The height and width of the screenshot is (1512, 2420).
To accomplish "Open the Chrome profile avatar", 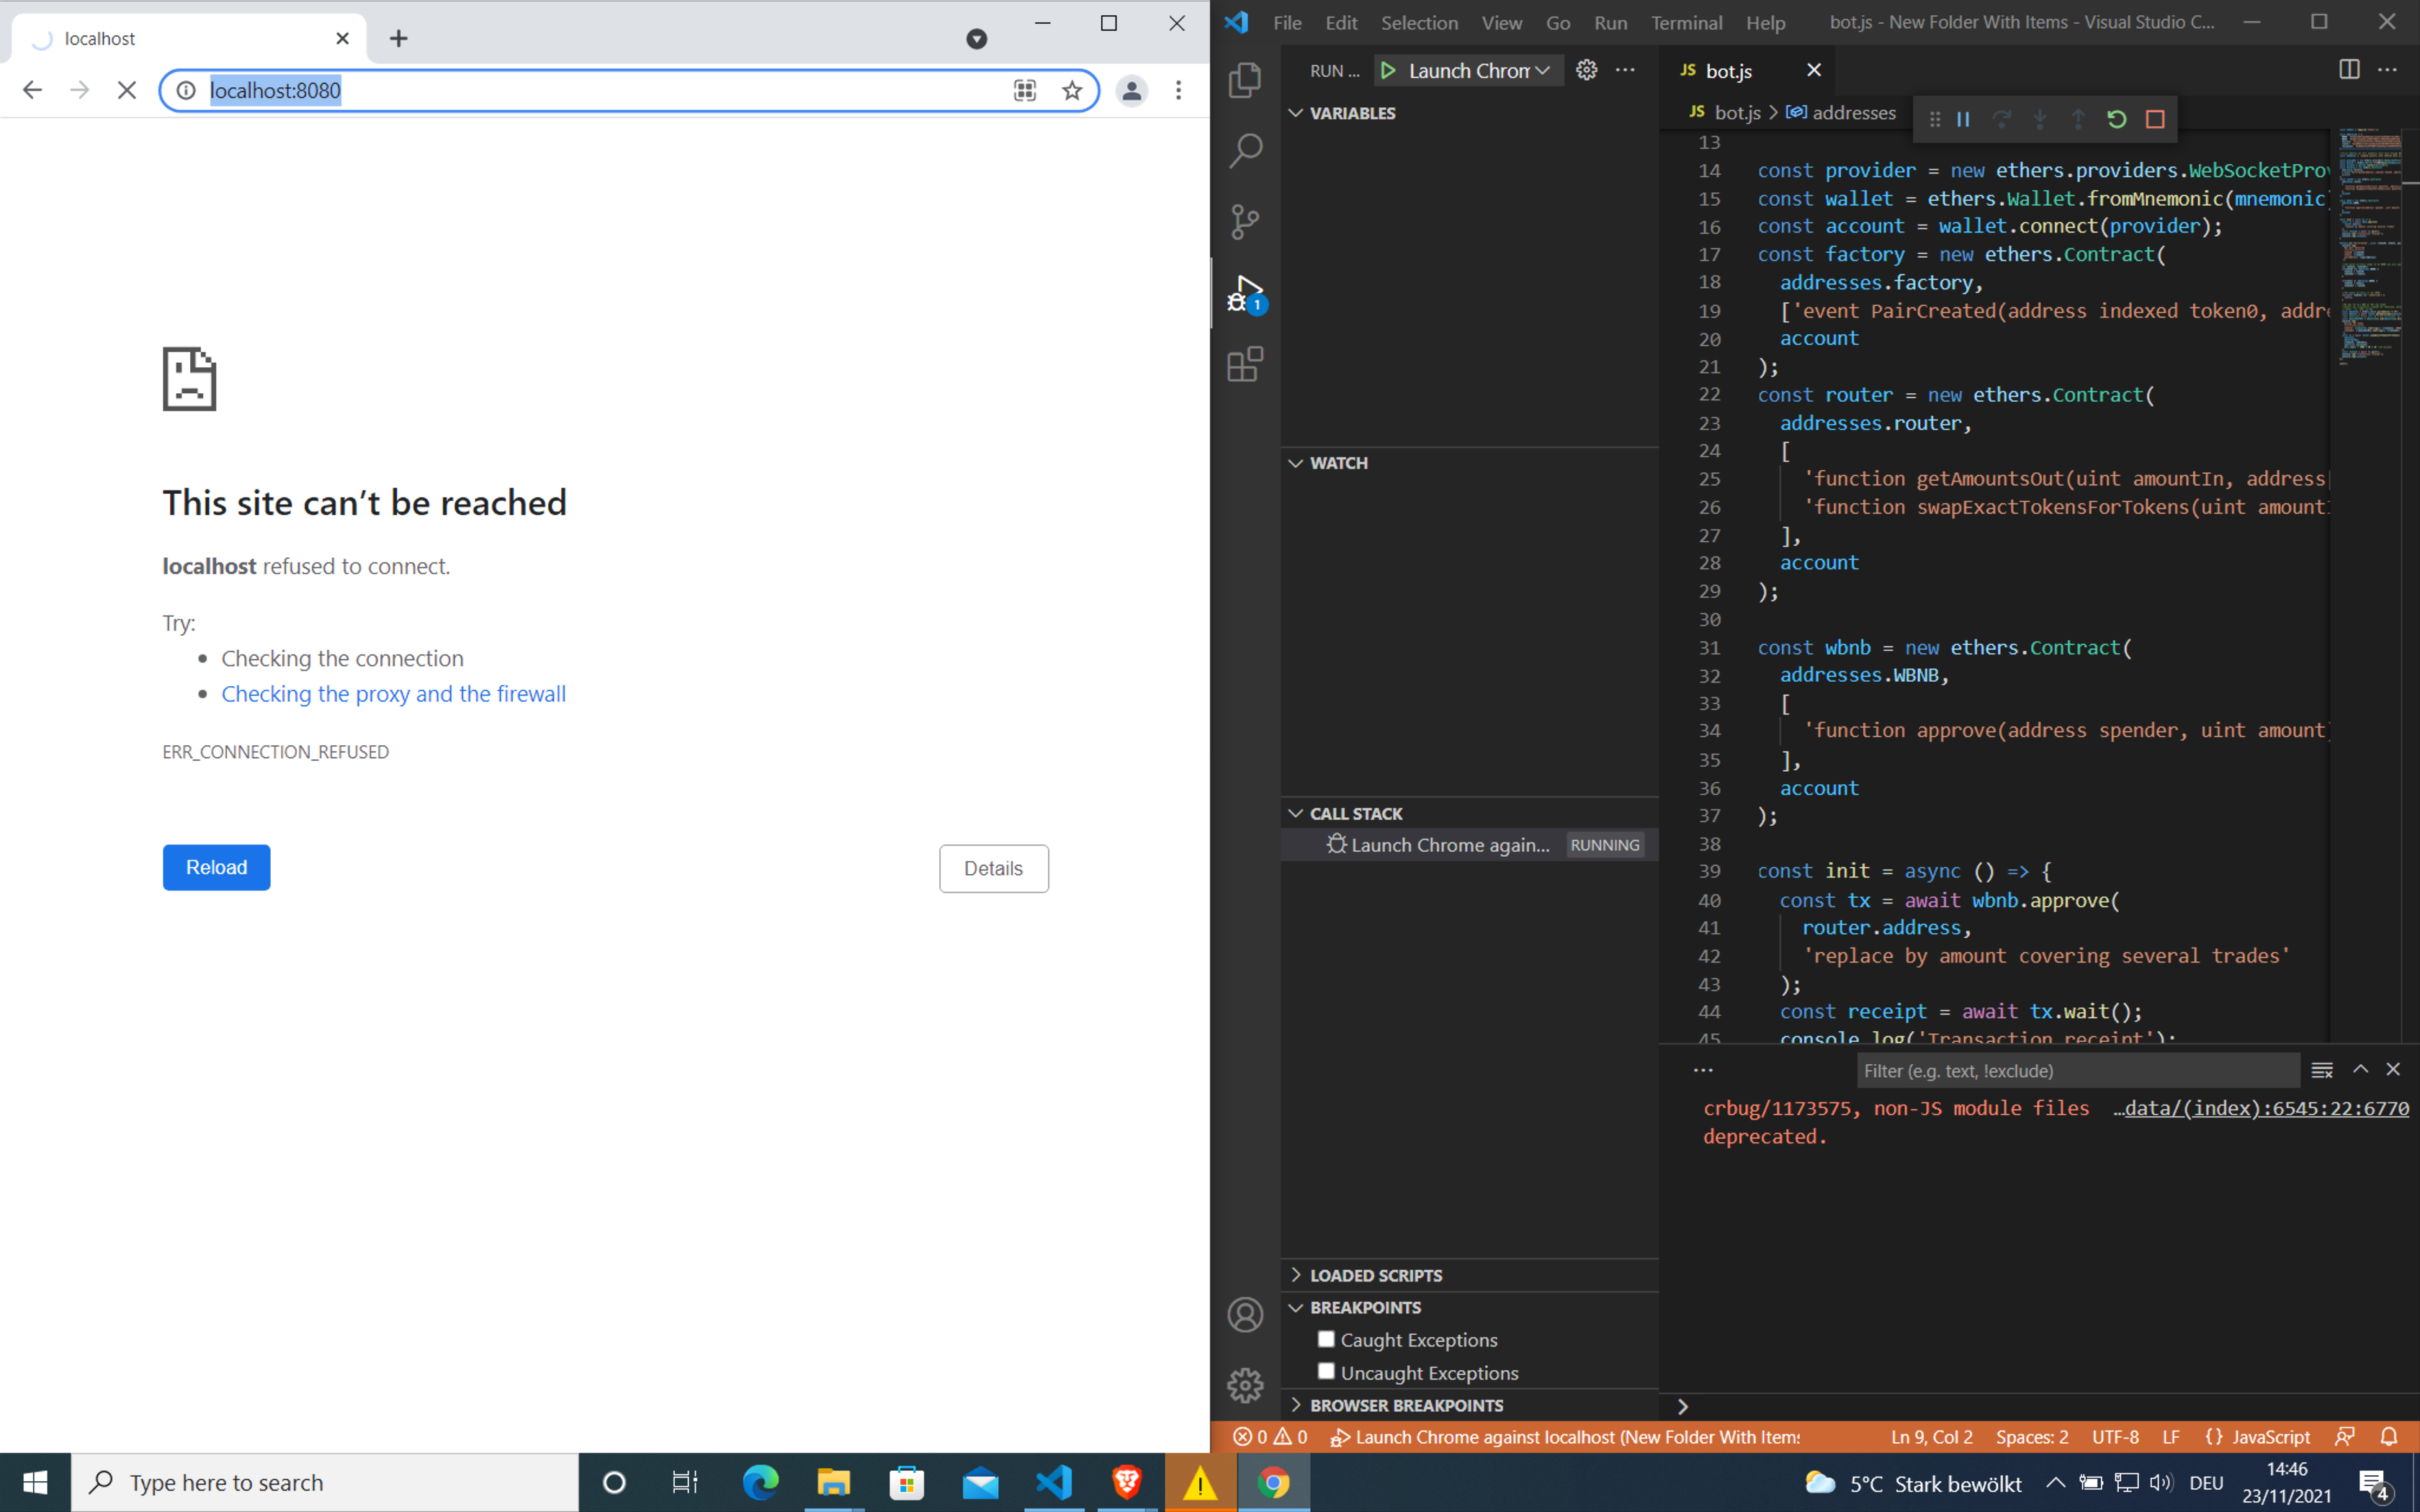I will point(1131,91).
